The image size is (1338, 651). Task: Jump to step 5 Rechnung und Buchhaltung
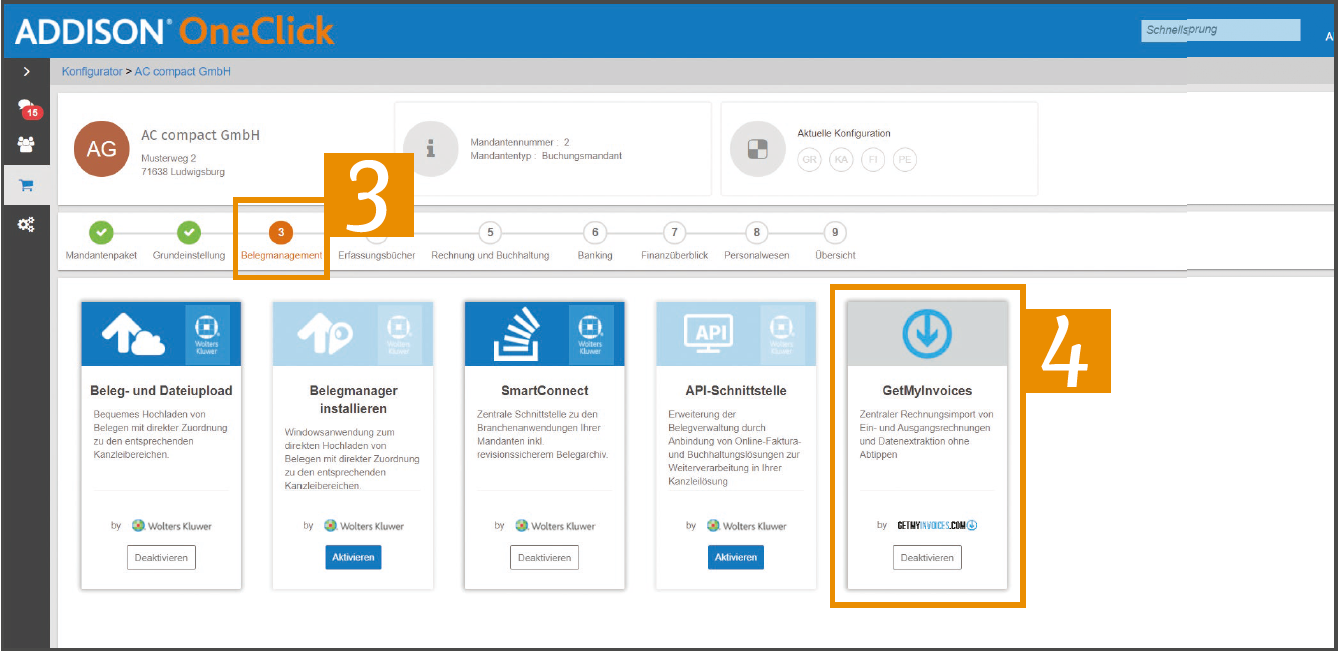tap(490, 241)
